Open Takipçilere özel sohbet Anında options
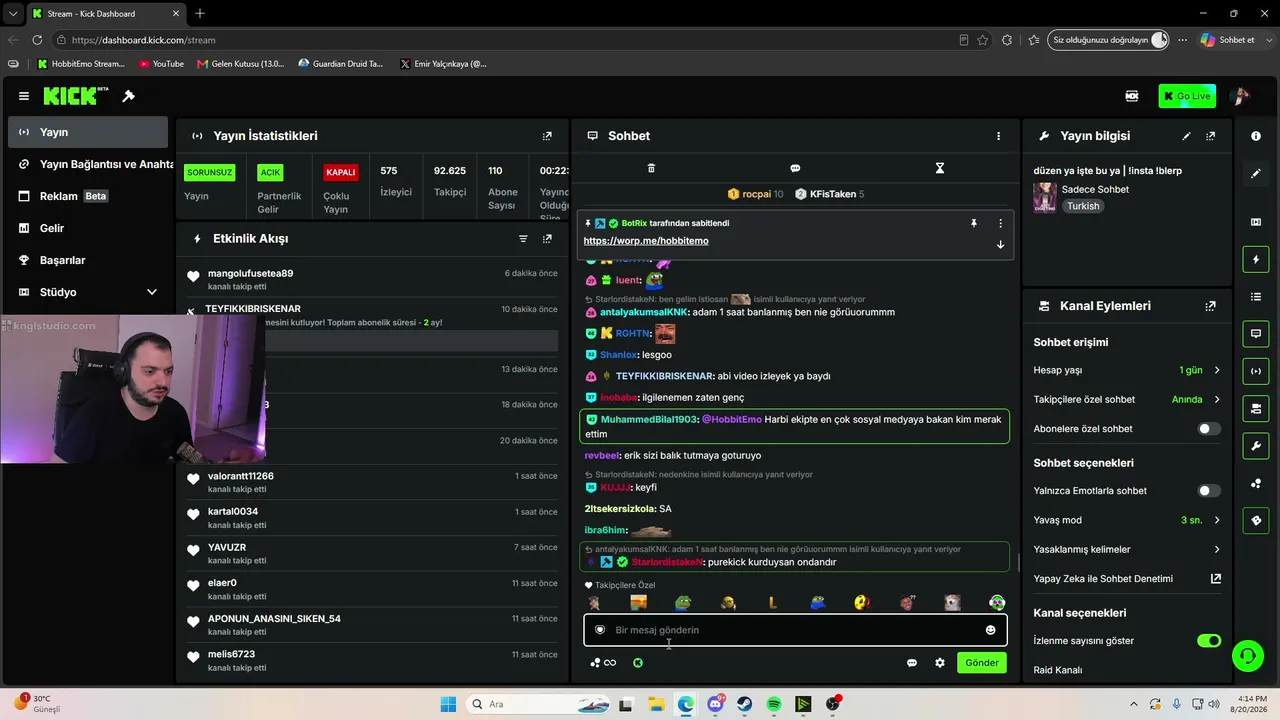Image resolution: width=1280 pixels, height=720 pixels. [1127, 400]
